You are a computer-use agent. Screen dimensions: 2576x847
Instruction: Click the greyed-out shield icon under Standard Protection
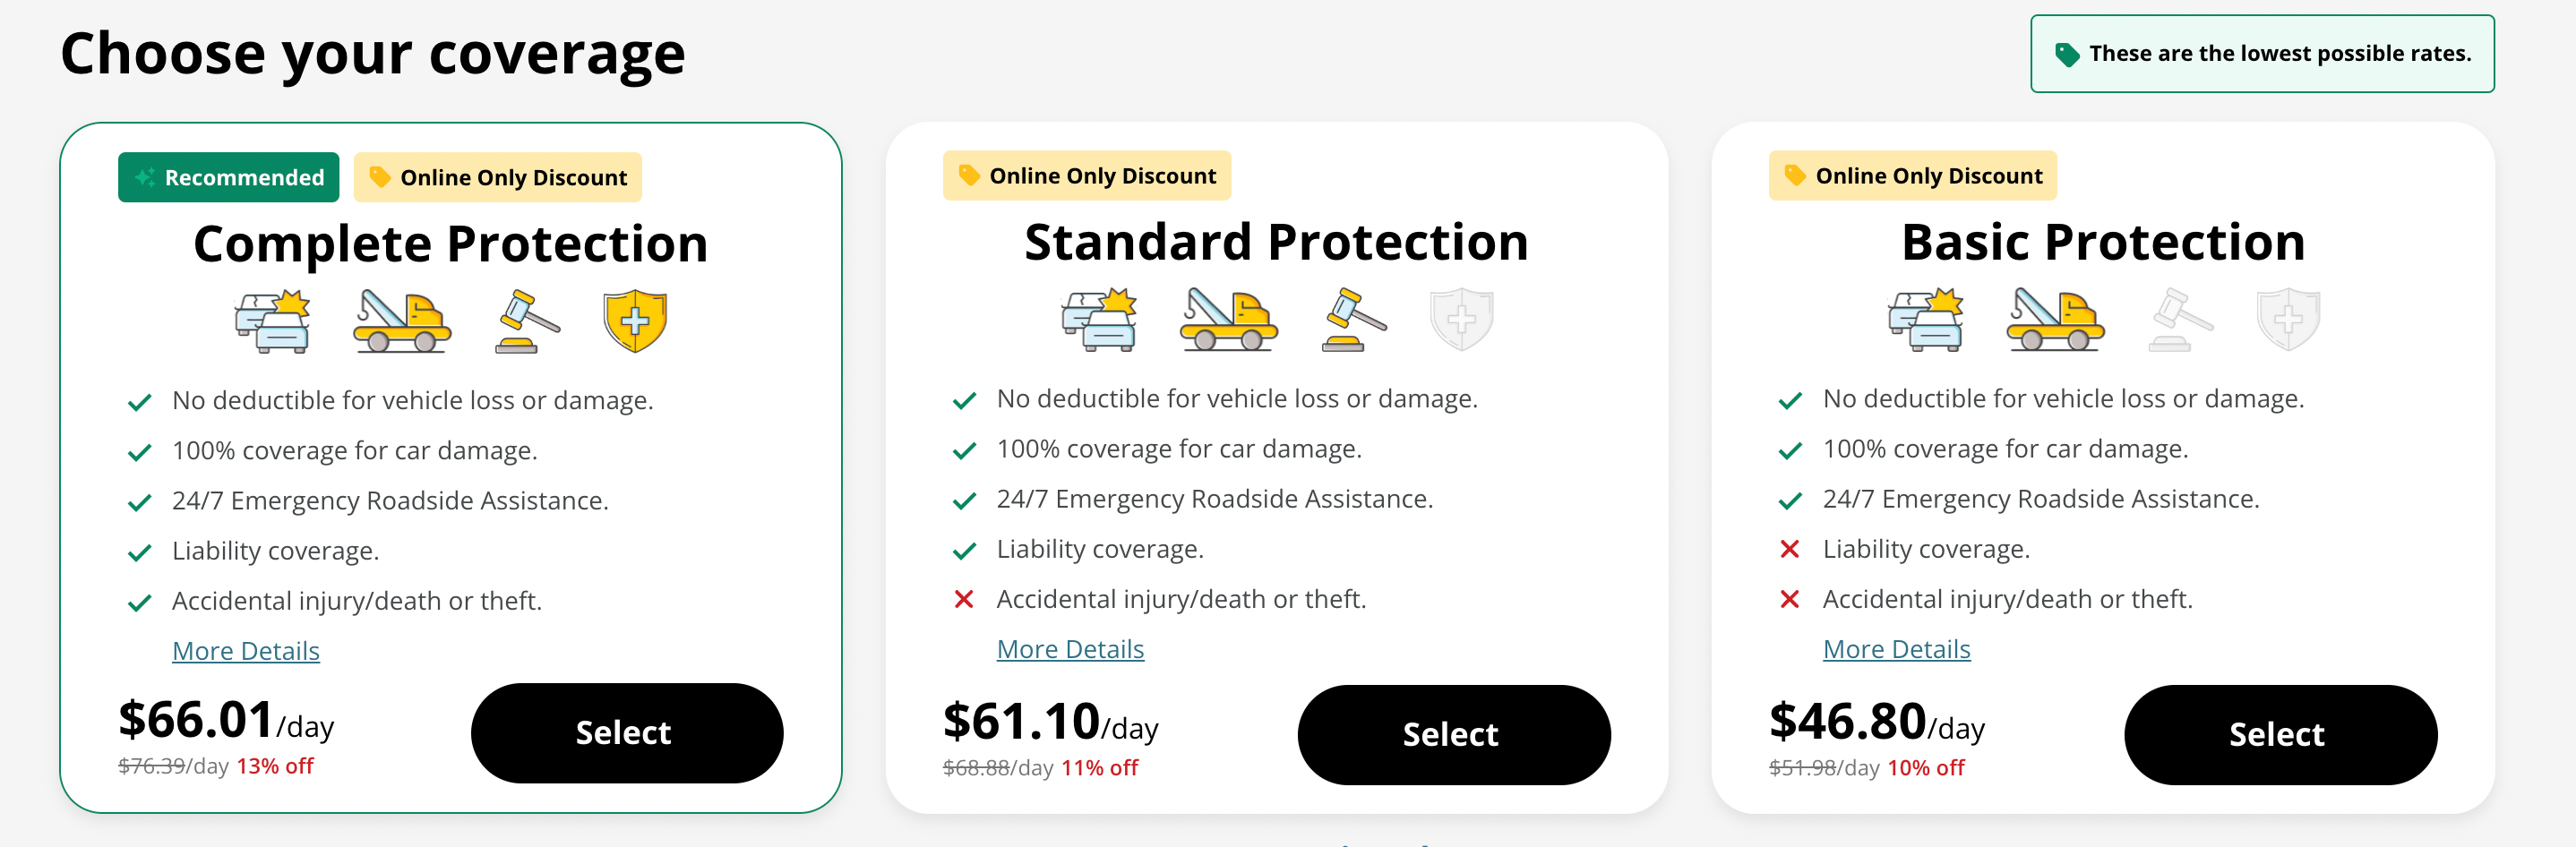coord(1461,320)
